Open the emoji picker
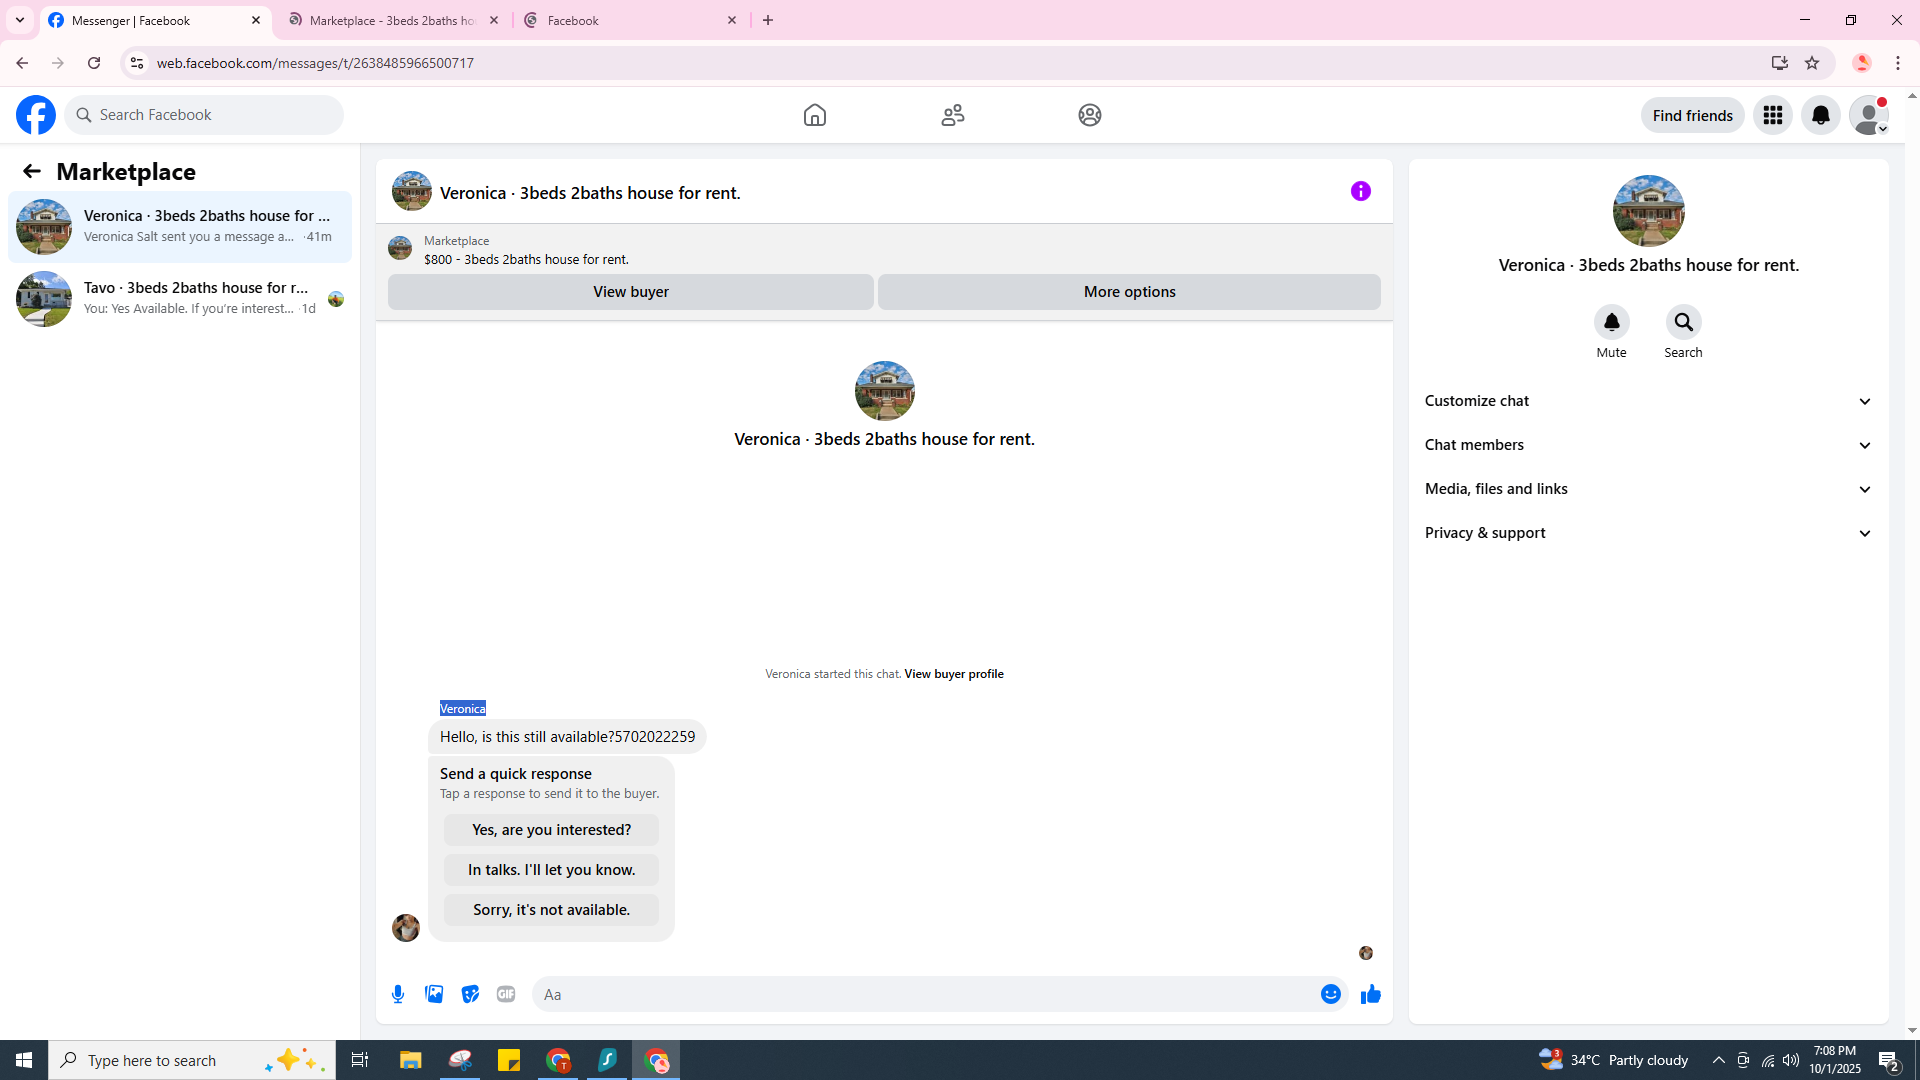The image size is (1920, 1080). click(x=1331, y=994)
